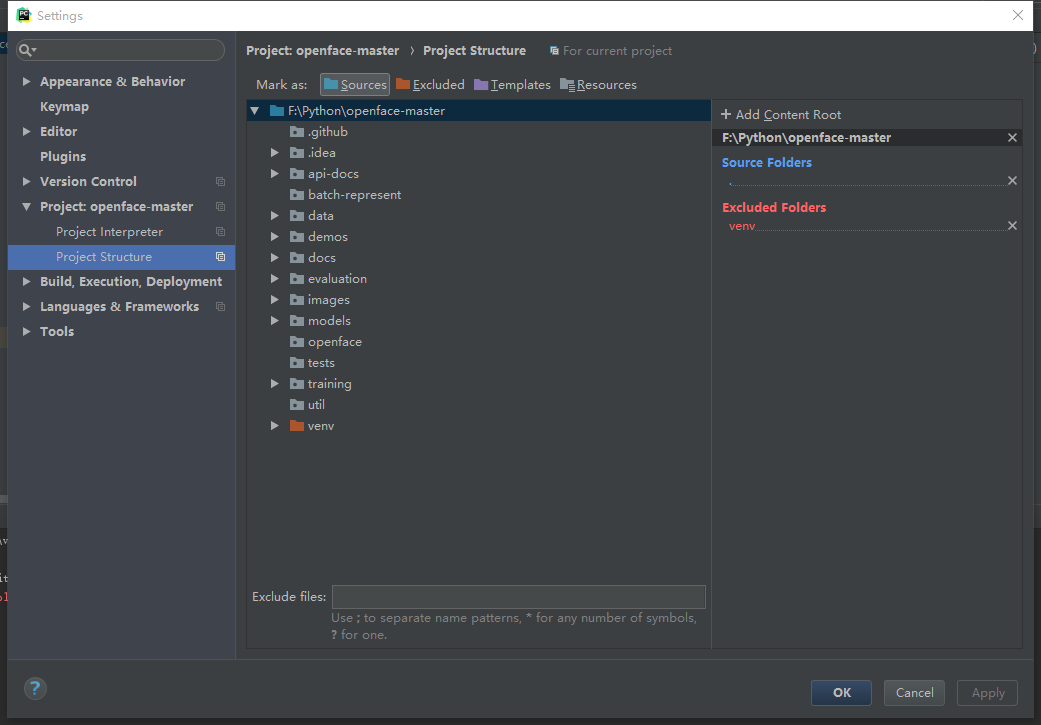Open the Keymap settings page
The width and height of the screenshot is (1041, 725).
pyautogui.click(x=62, y=106)
